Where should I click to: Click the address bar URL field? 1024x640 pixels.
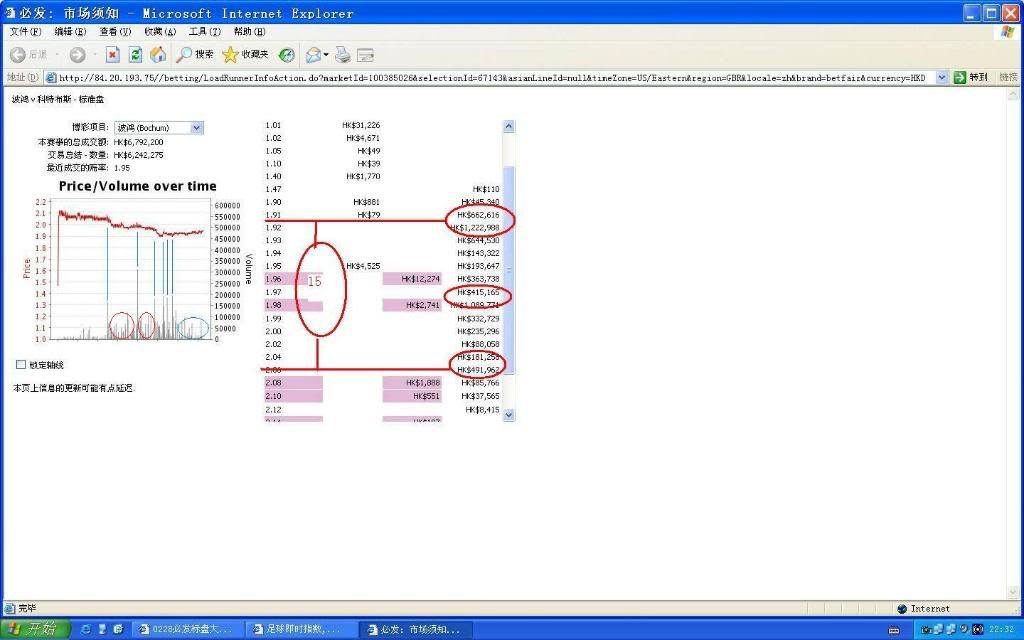click(x=490, y=77)
